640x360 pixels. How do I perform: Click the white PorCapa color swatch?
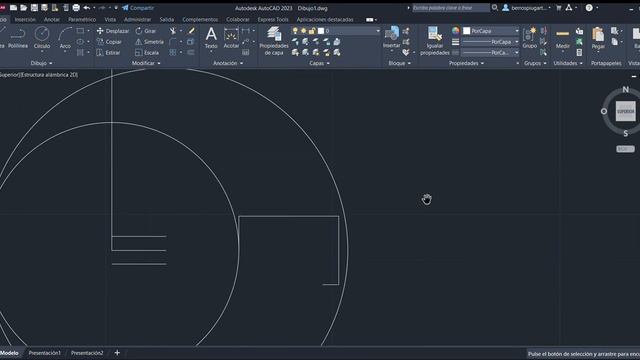point(467,31)
